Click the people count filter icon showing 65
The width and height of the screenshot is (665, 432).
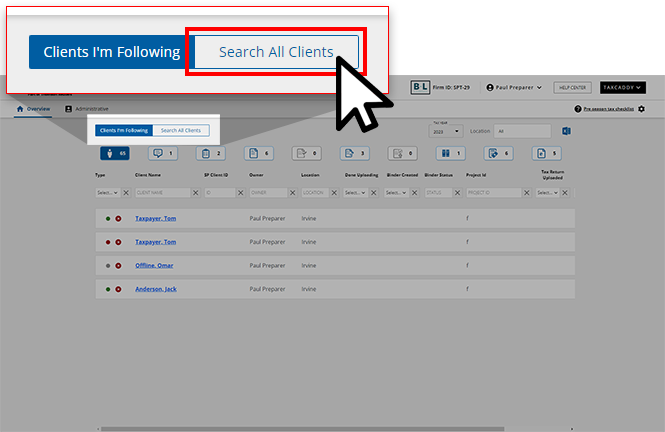click(x=114, y=154)
